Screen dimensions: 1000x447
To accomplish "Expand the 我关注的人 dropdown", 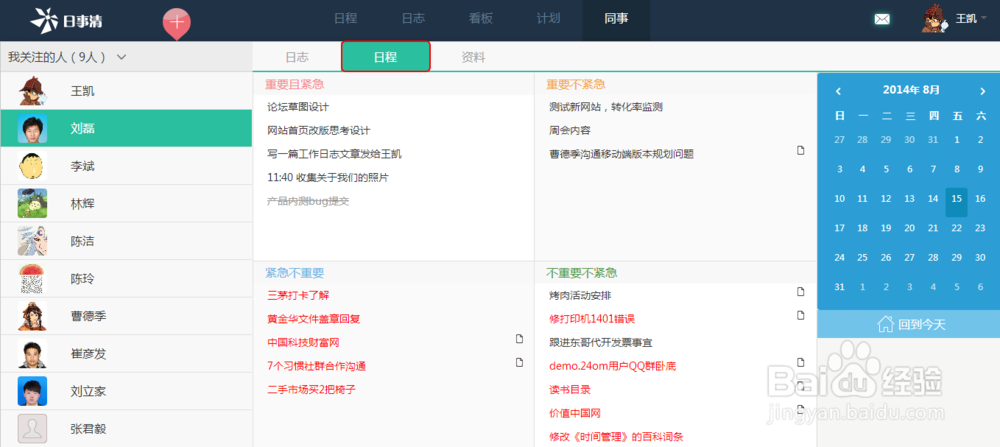I will click(121, 58).
